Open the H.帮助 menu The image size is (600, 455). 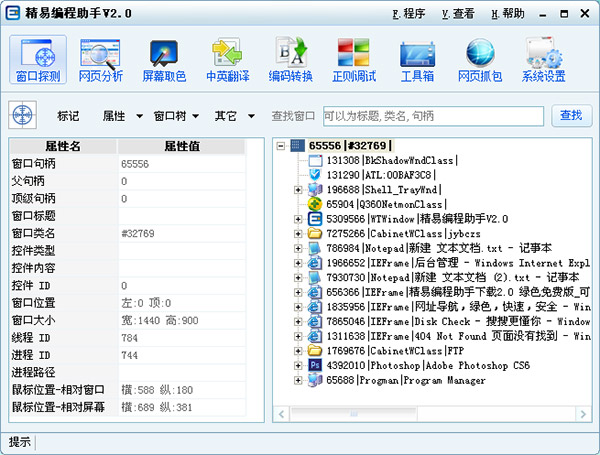(507, 14)
